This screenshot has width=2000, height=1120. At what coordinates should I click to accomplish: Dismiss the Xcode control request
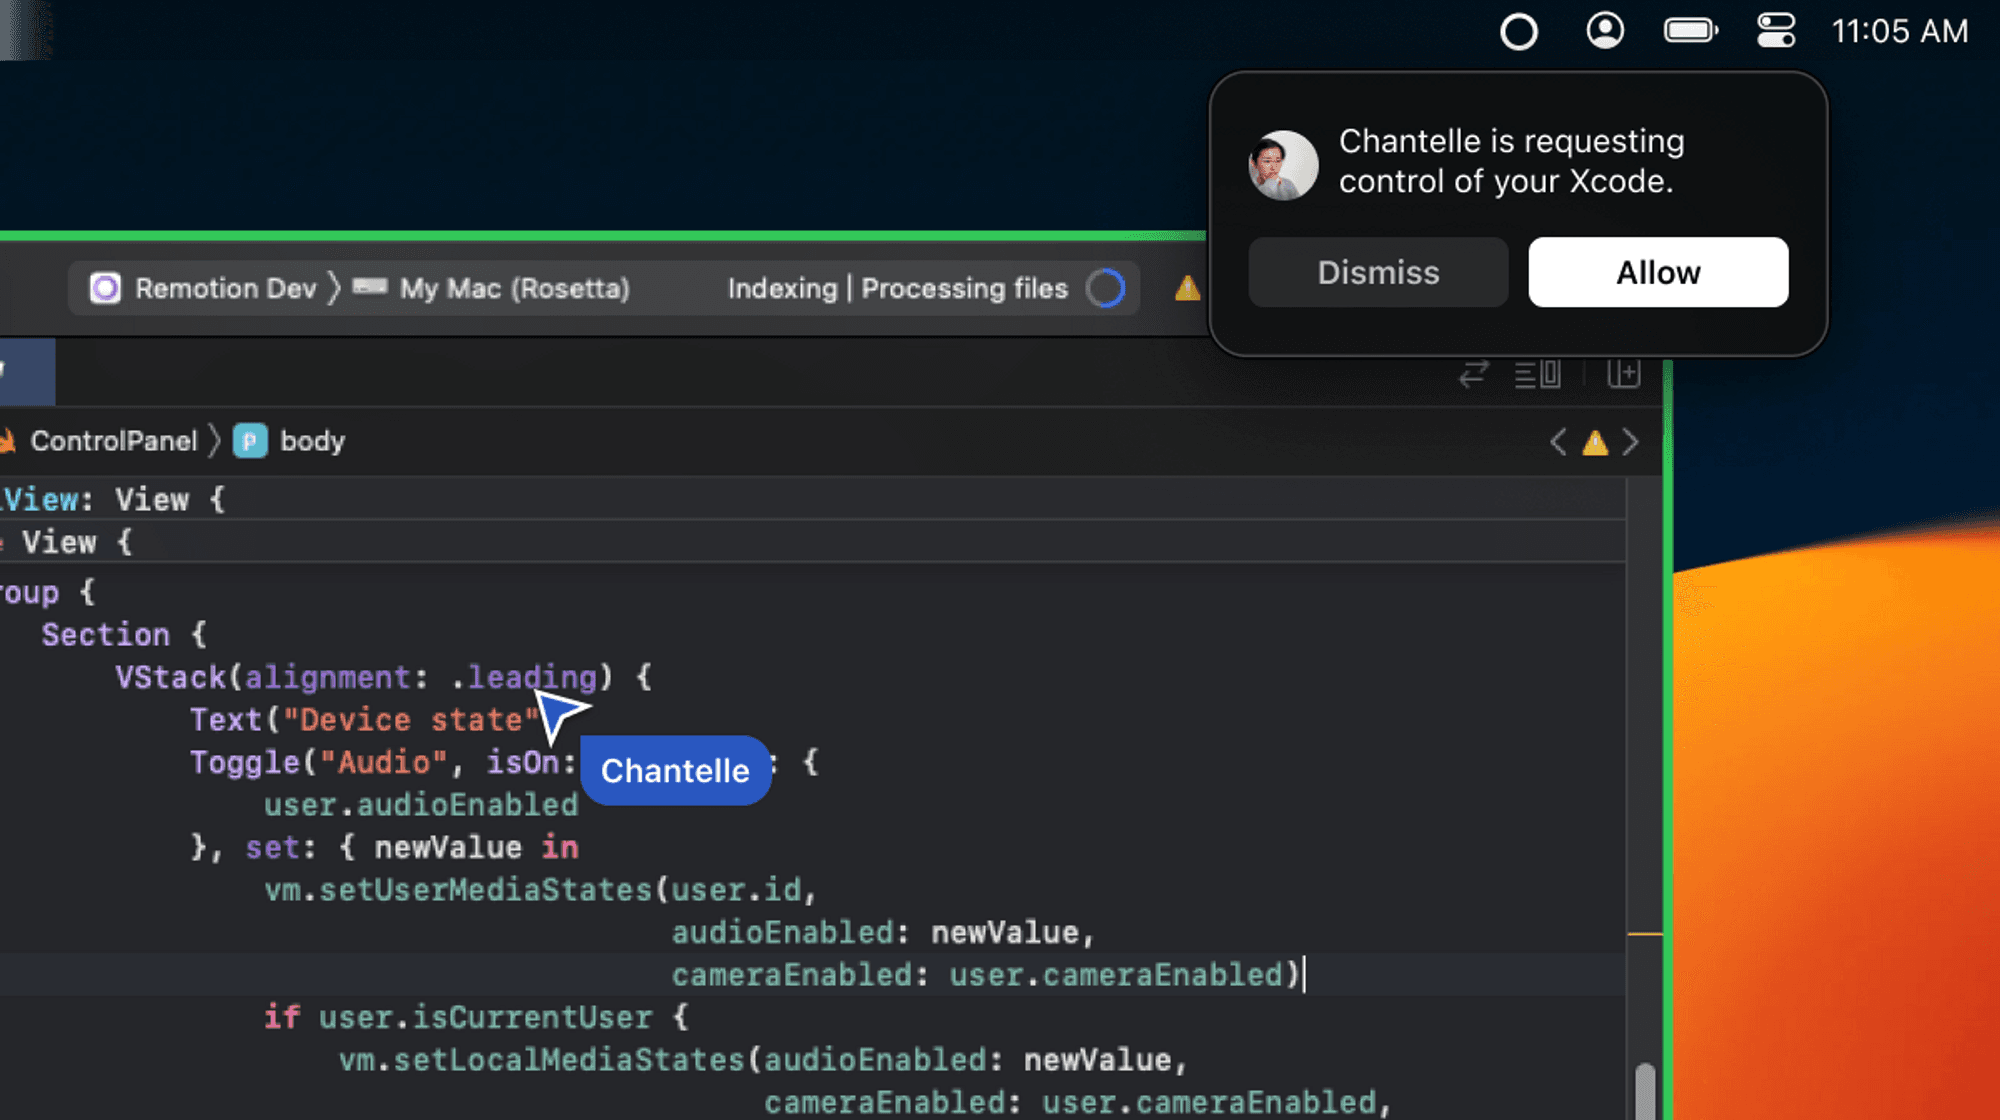point(1377,272)
